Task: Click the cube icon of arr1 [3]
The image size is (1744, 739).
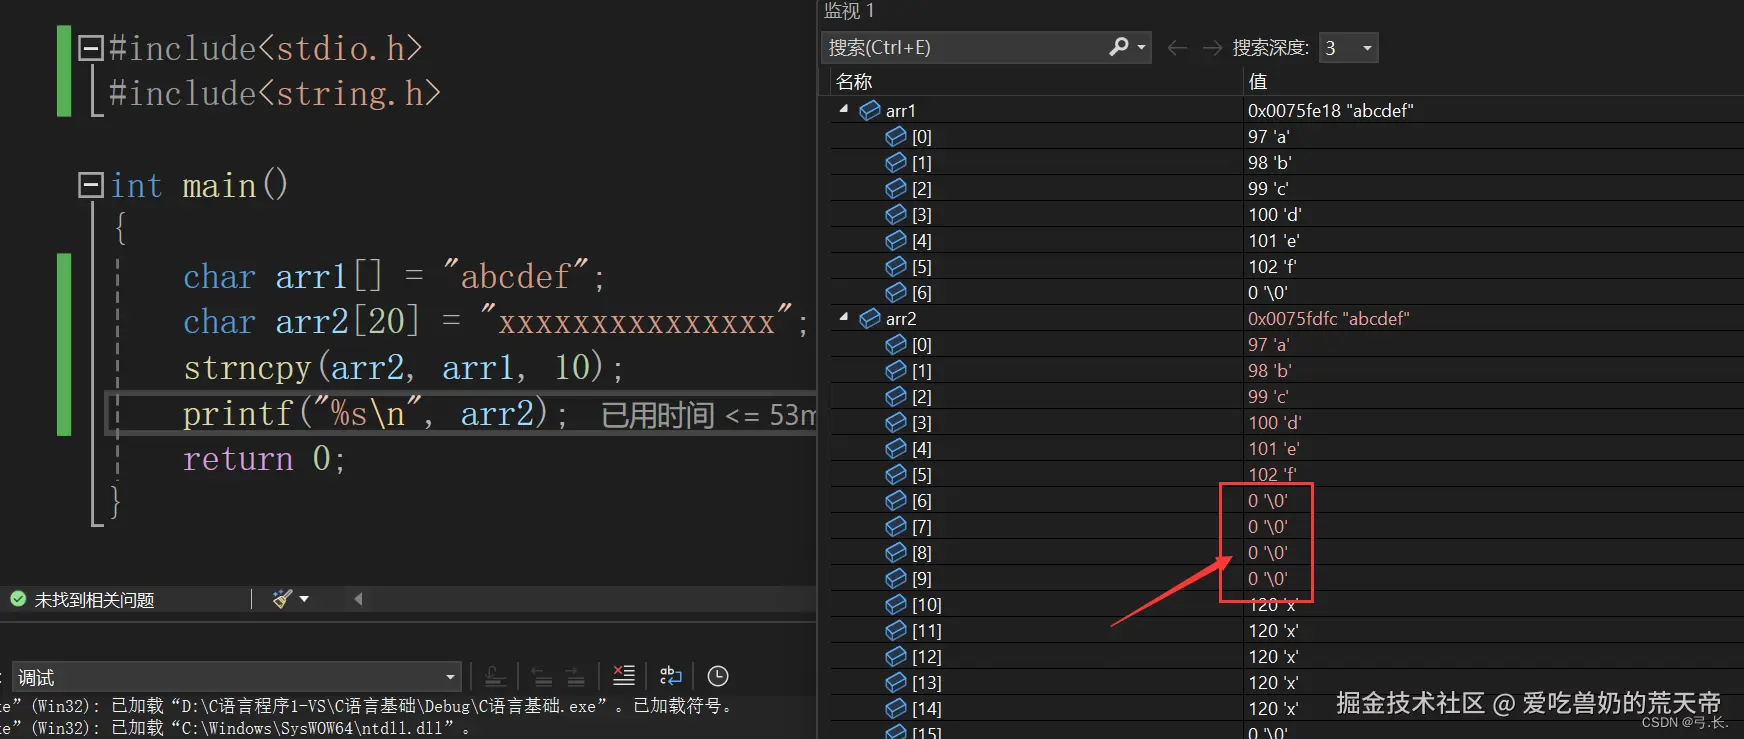Action: 896,214
